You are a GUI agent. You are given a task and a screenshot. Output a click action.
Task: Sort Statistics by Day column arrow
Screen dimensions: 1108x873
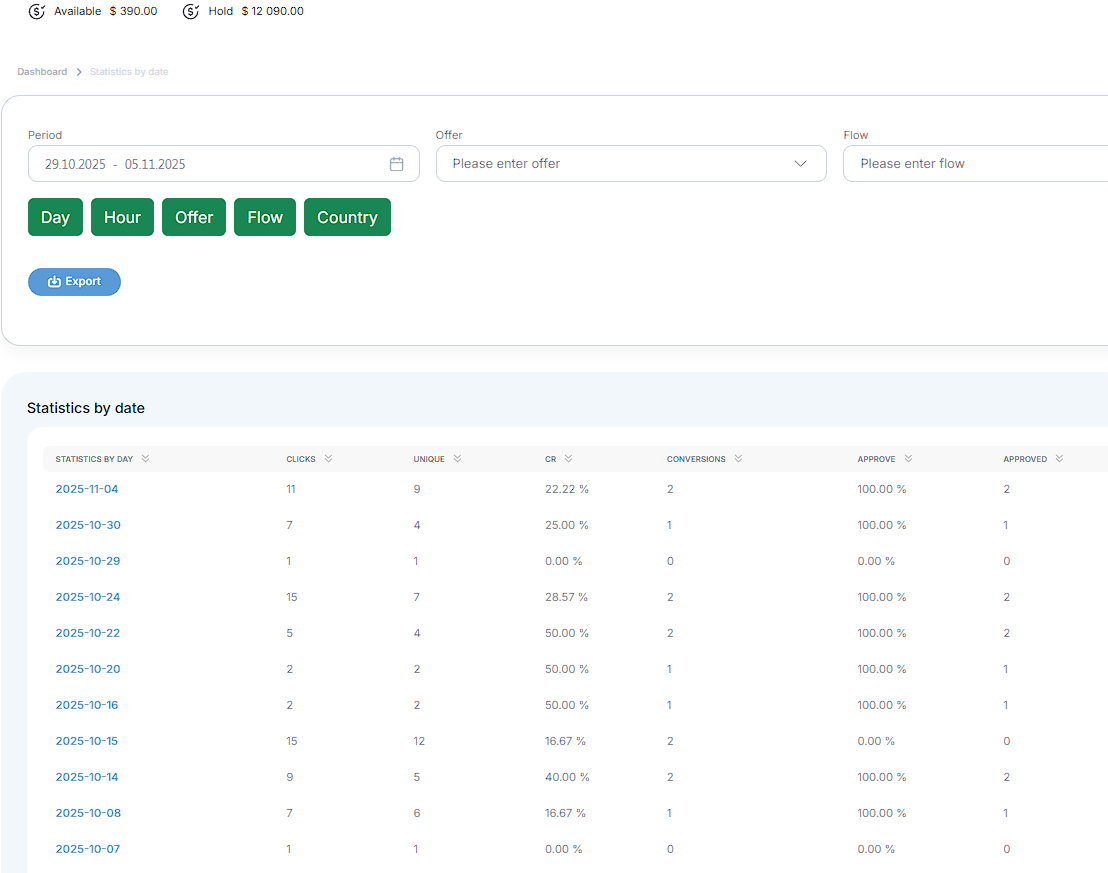146,459
